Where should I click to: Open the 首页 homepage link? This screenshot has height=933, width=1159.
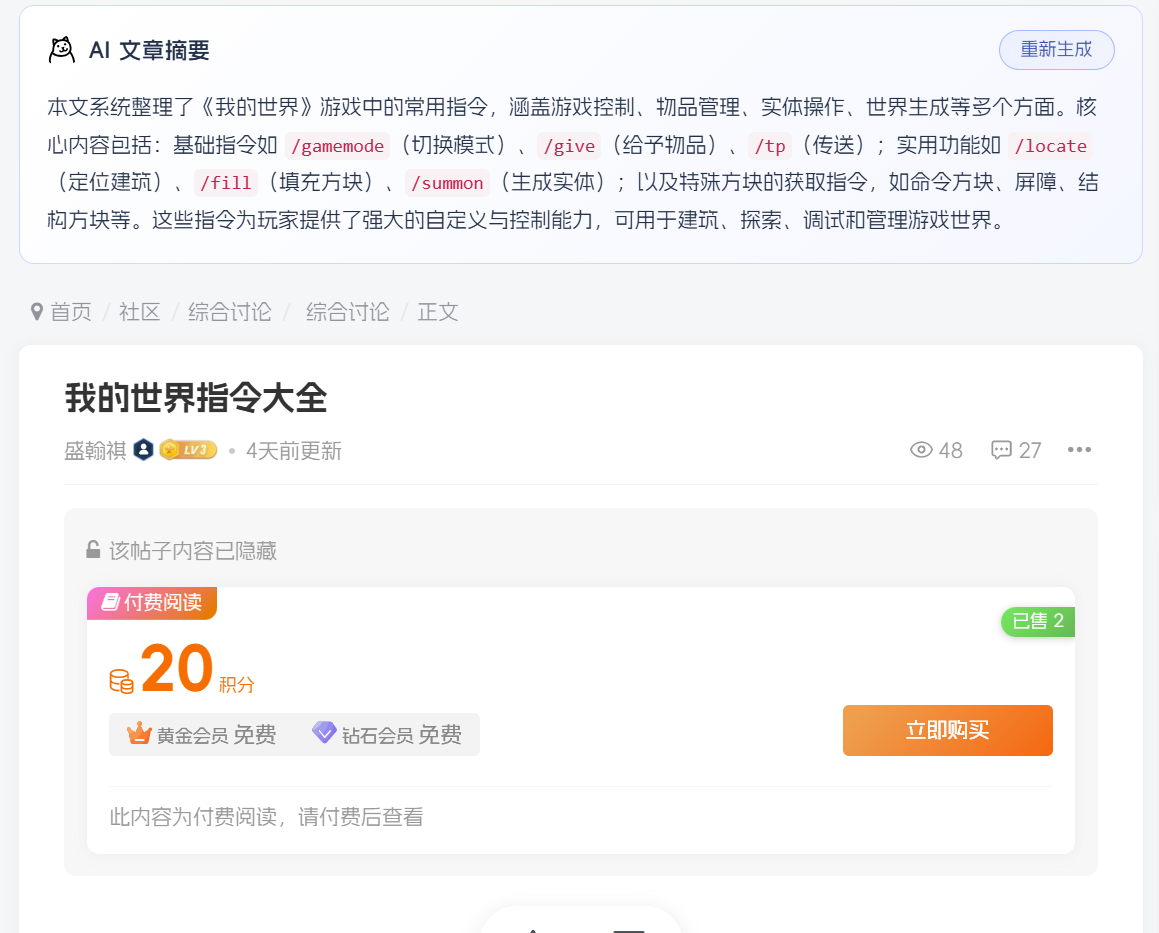[70, 312]
